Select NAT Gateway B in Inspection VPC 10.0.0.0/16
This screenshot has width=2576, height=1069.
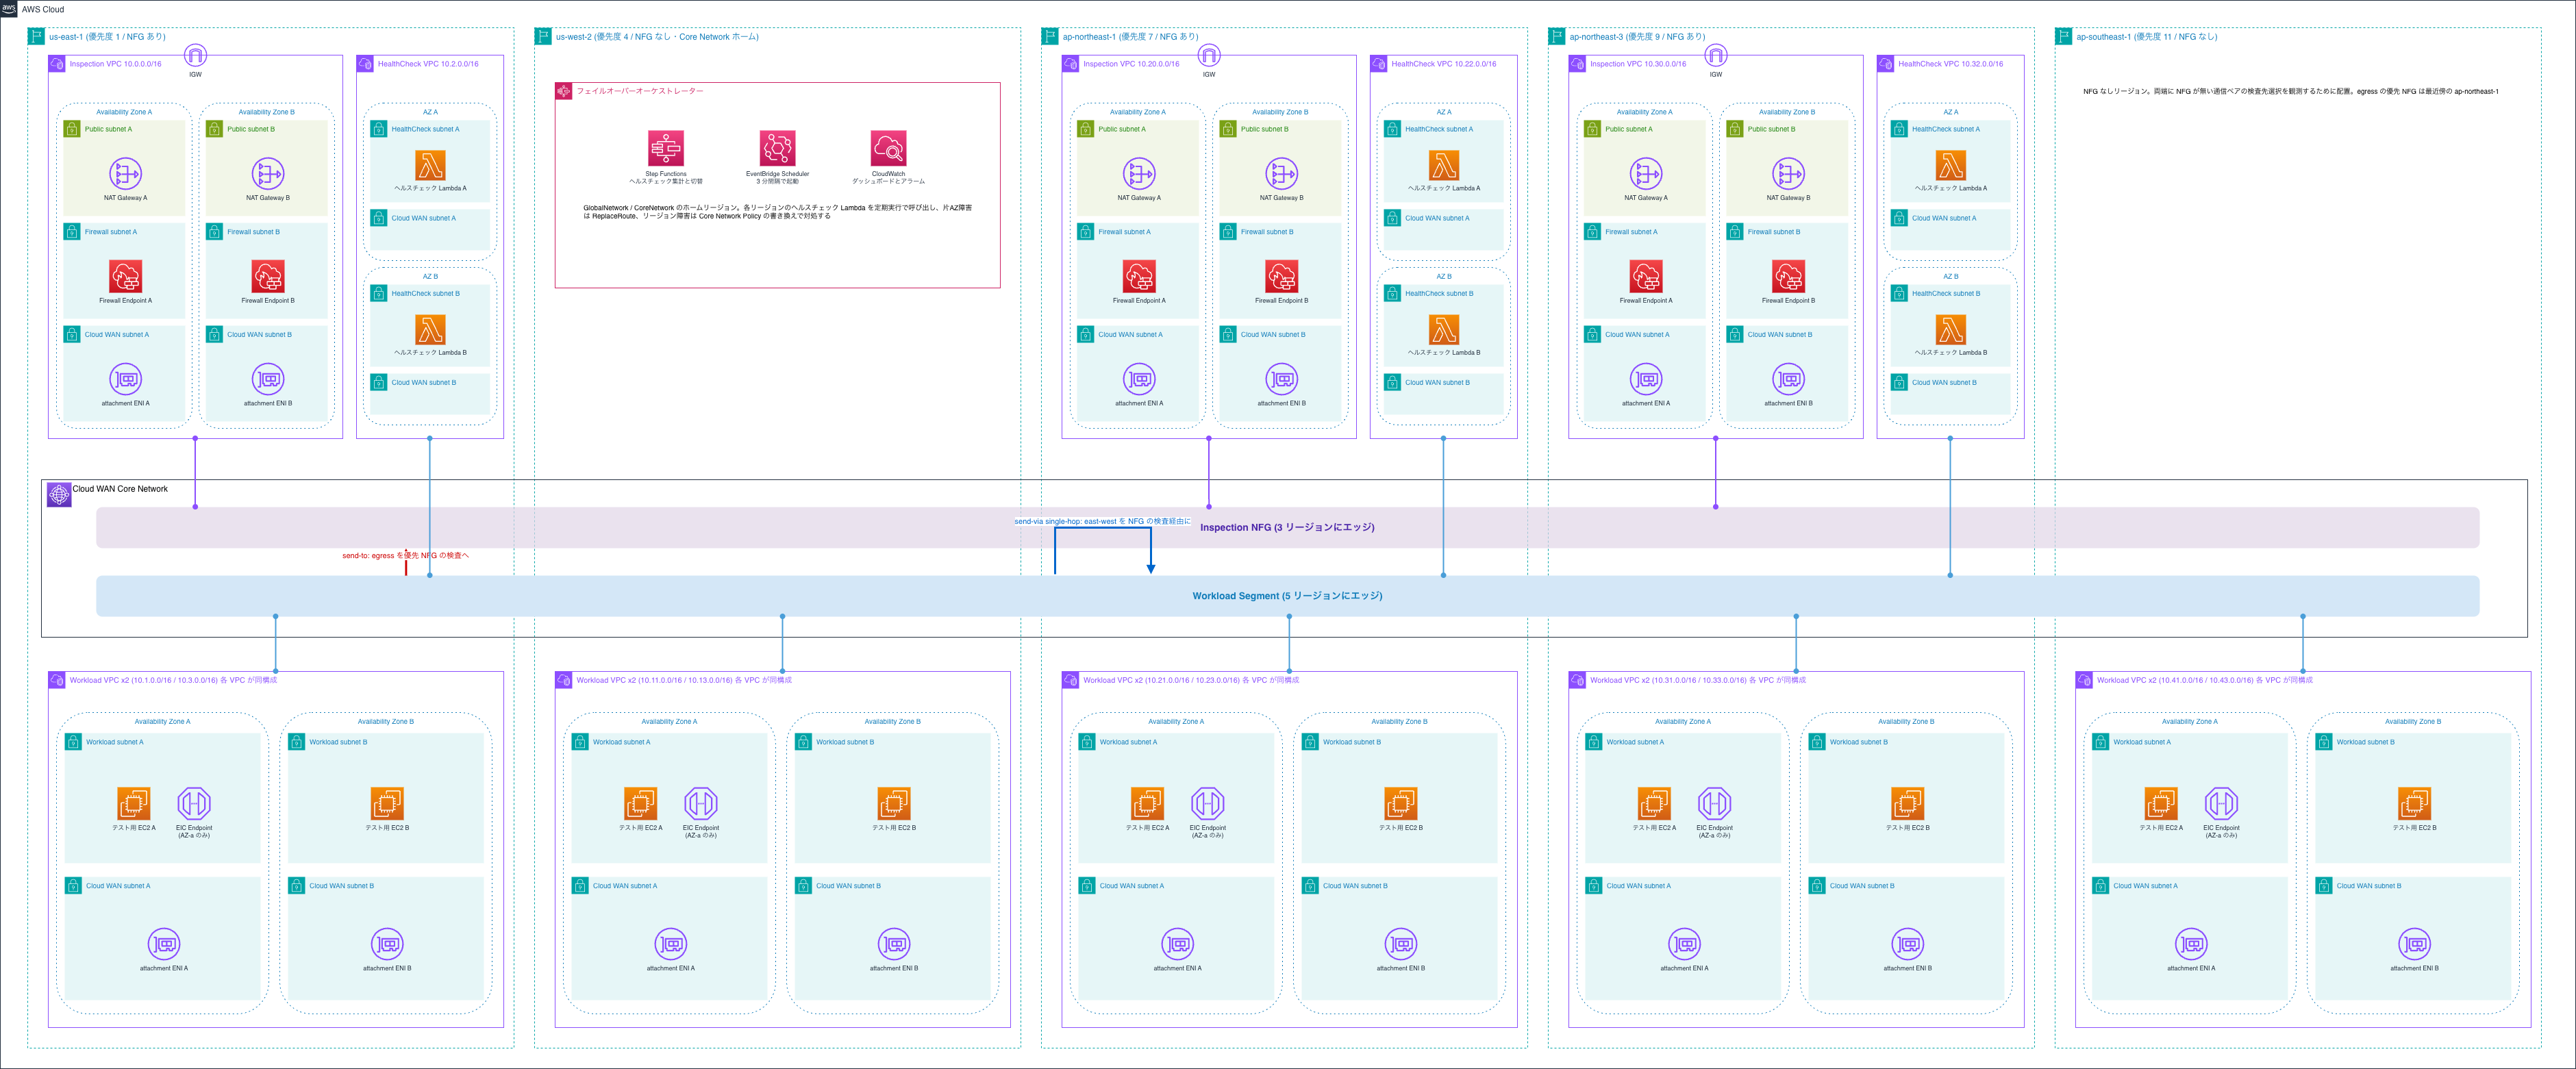tap(268, 174)
